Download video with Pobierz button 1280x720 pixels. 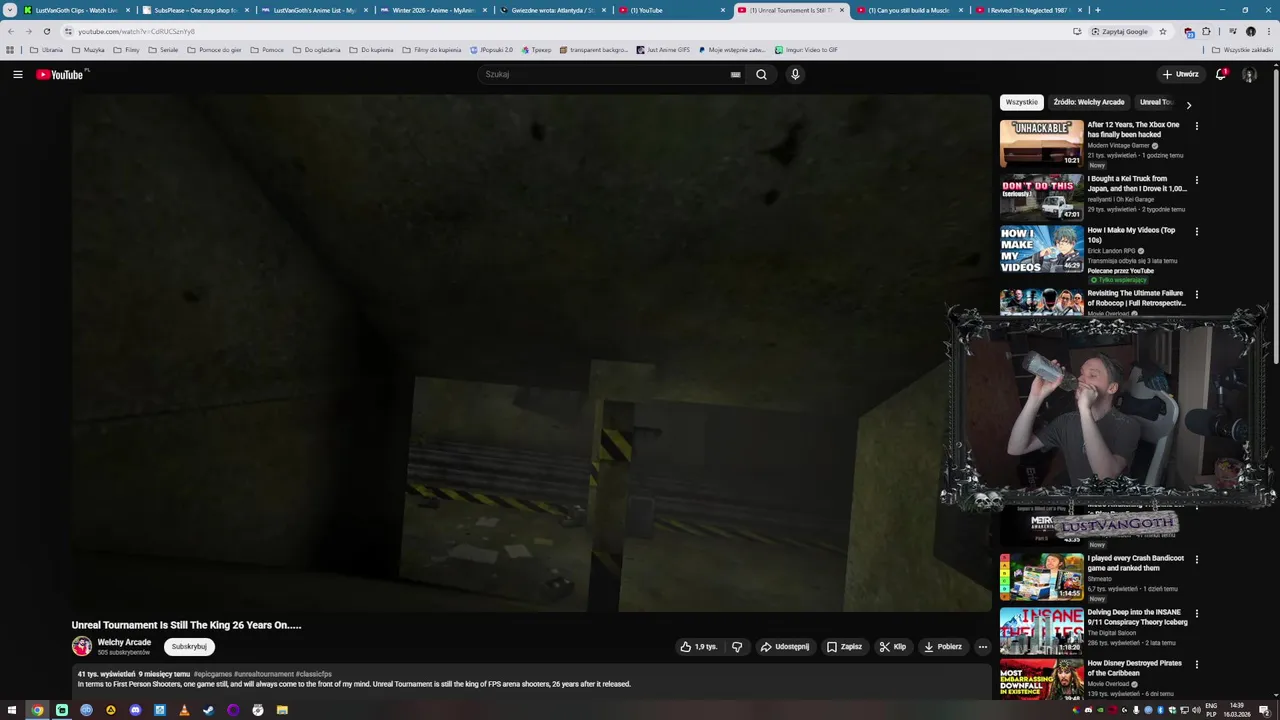943,647
